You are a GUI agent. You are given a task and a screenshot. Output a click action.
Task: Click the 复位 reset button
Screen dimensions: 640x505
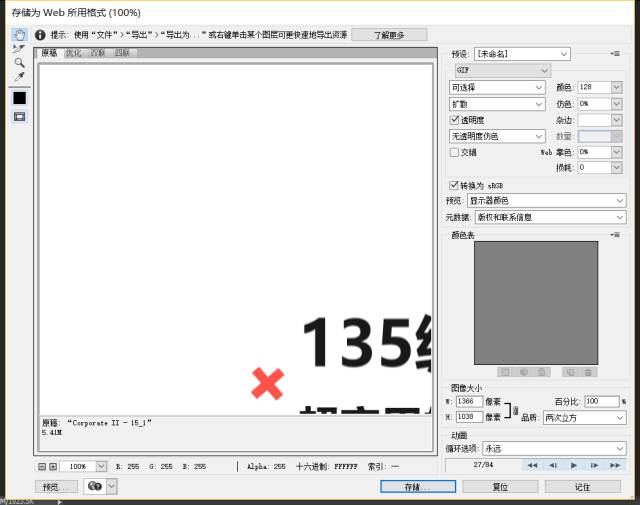(x=500, y=487)
